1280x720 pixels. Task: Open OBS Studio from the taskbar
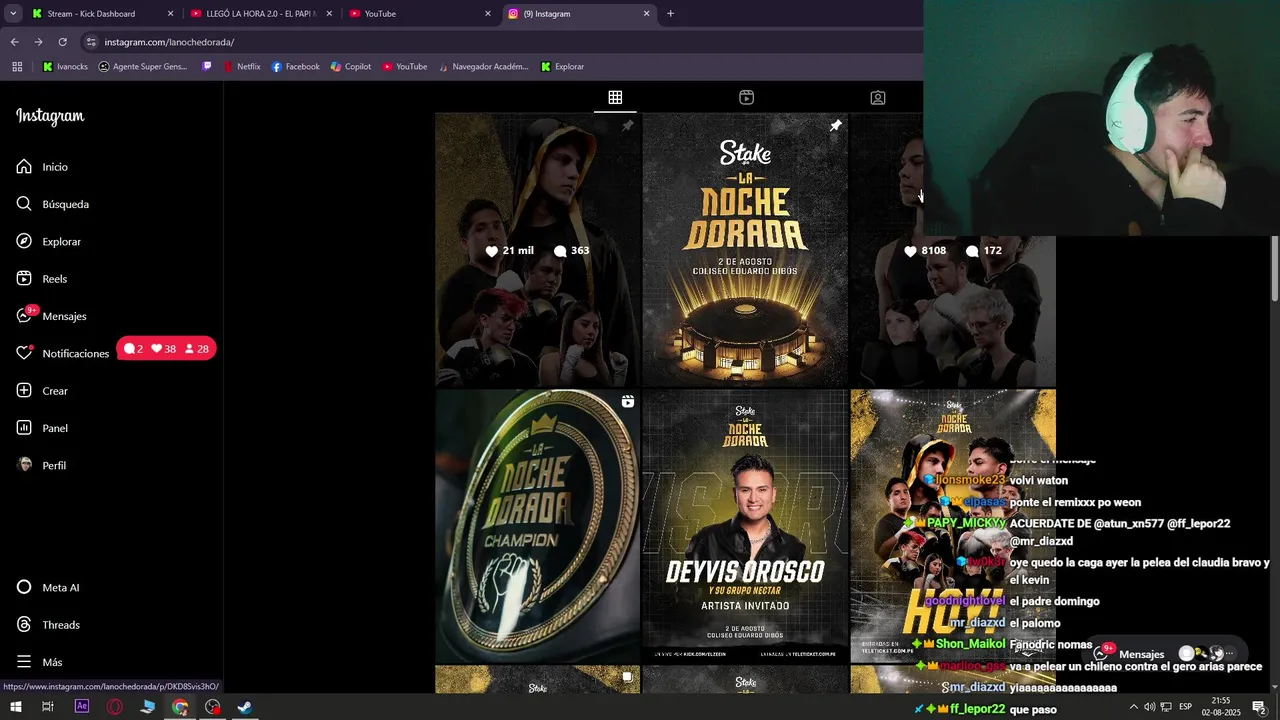click(213, 707)
